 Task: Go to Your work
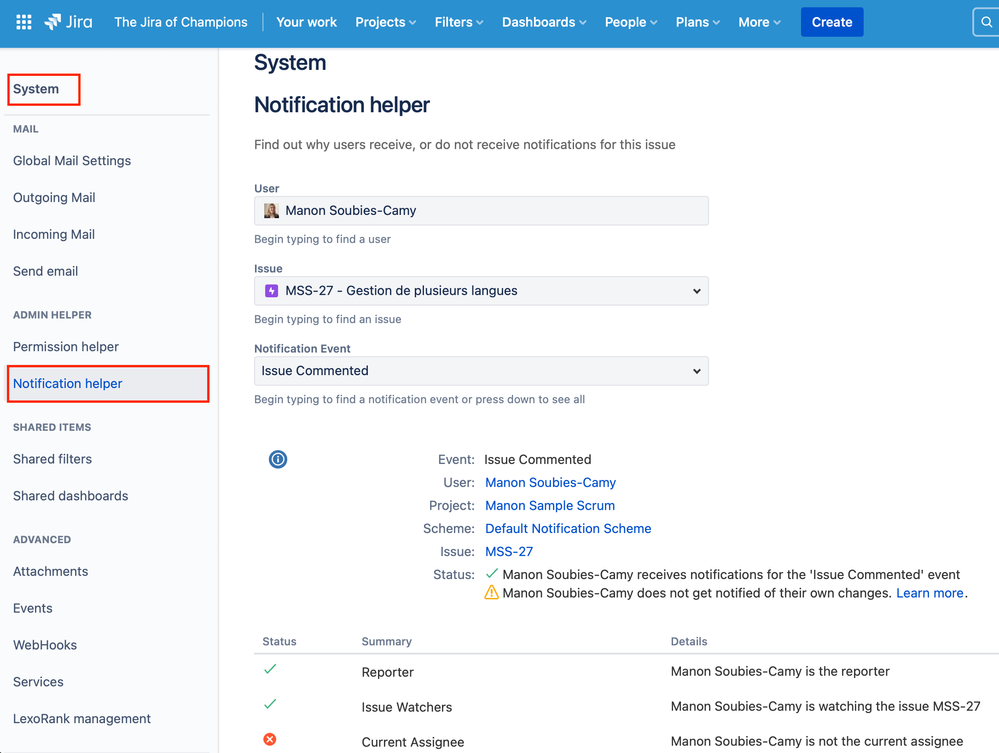pos(306,22)
